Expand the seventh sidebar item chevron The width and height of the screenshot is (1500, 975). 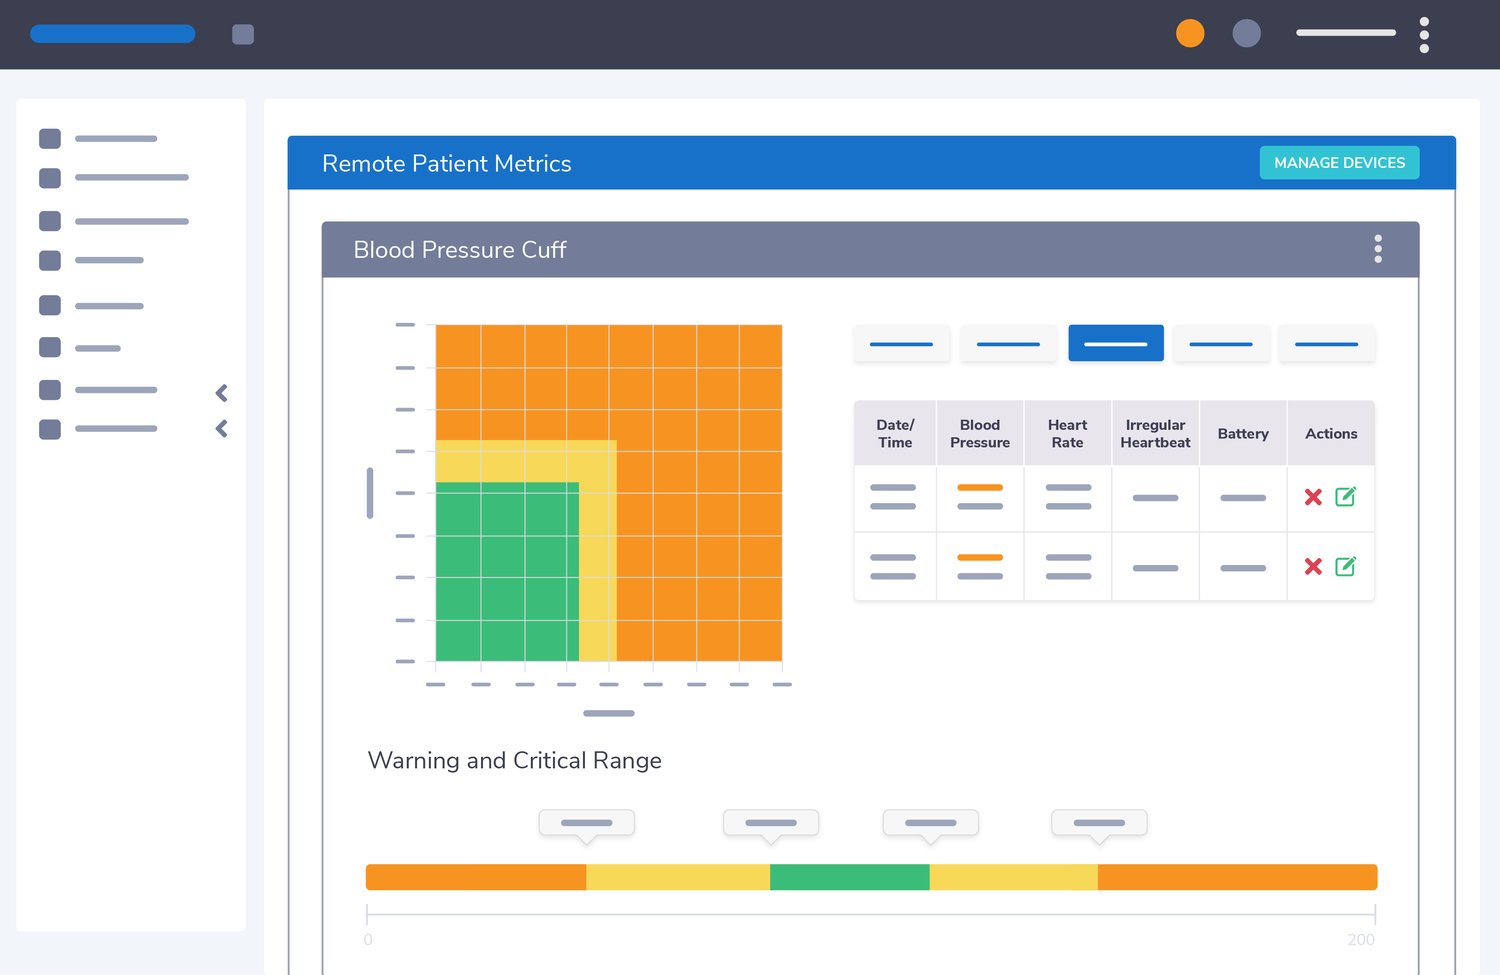(x=222, y=393)
